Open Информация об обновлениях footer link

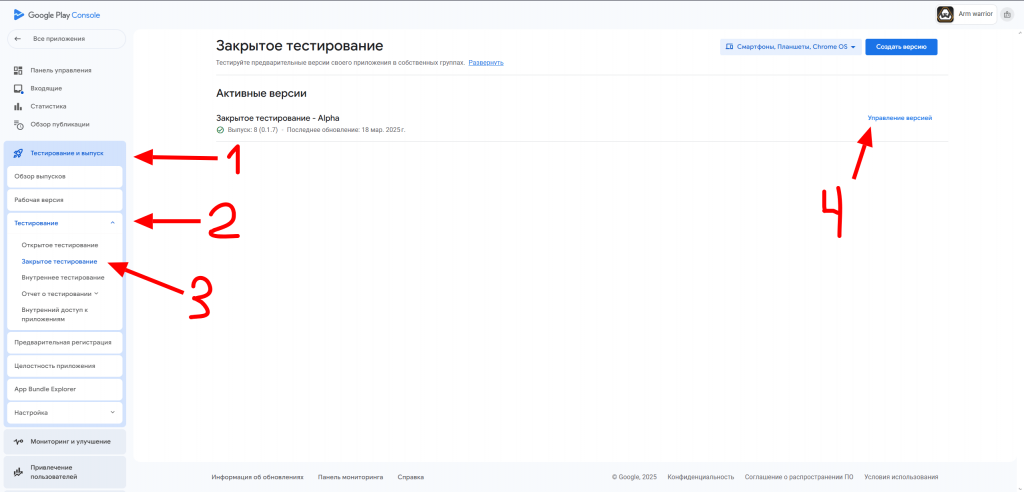[x=257, y=477]
